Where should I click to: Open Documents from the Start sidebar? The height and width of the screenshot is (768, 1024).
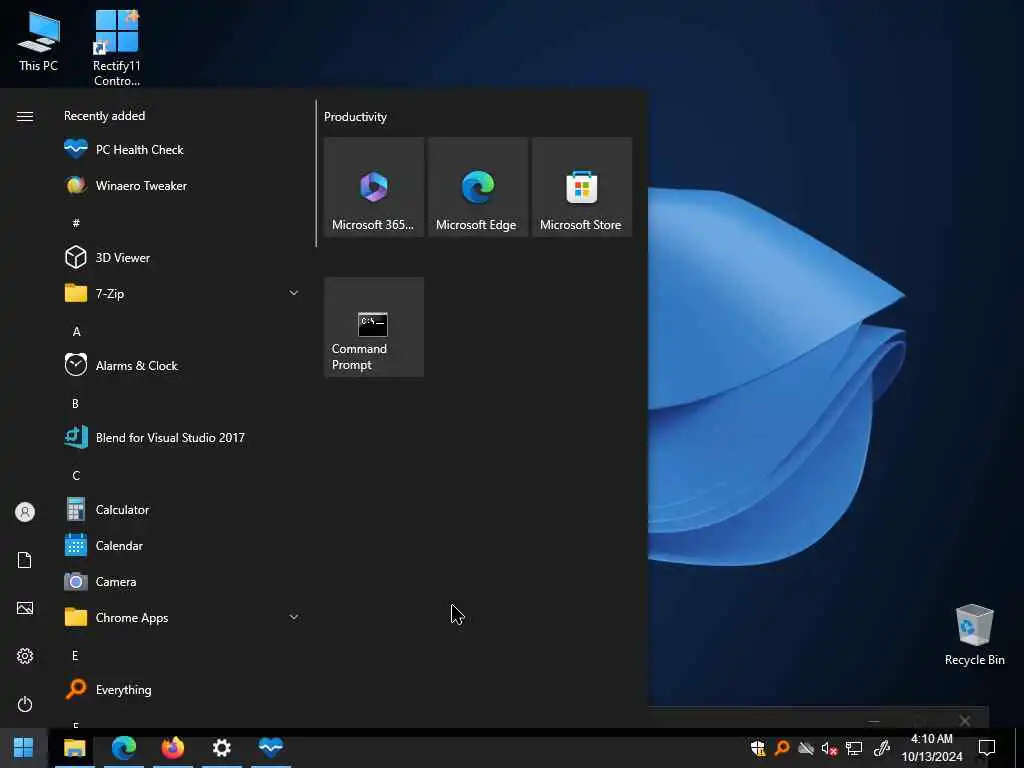point(25,560)
